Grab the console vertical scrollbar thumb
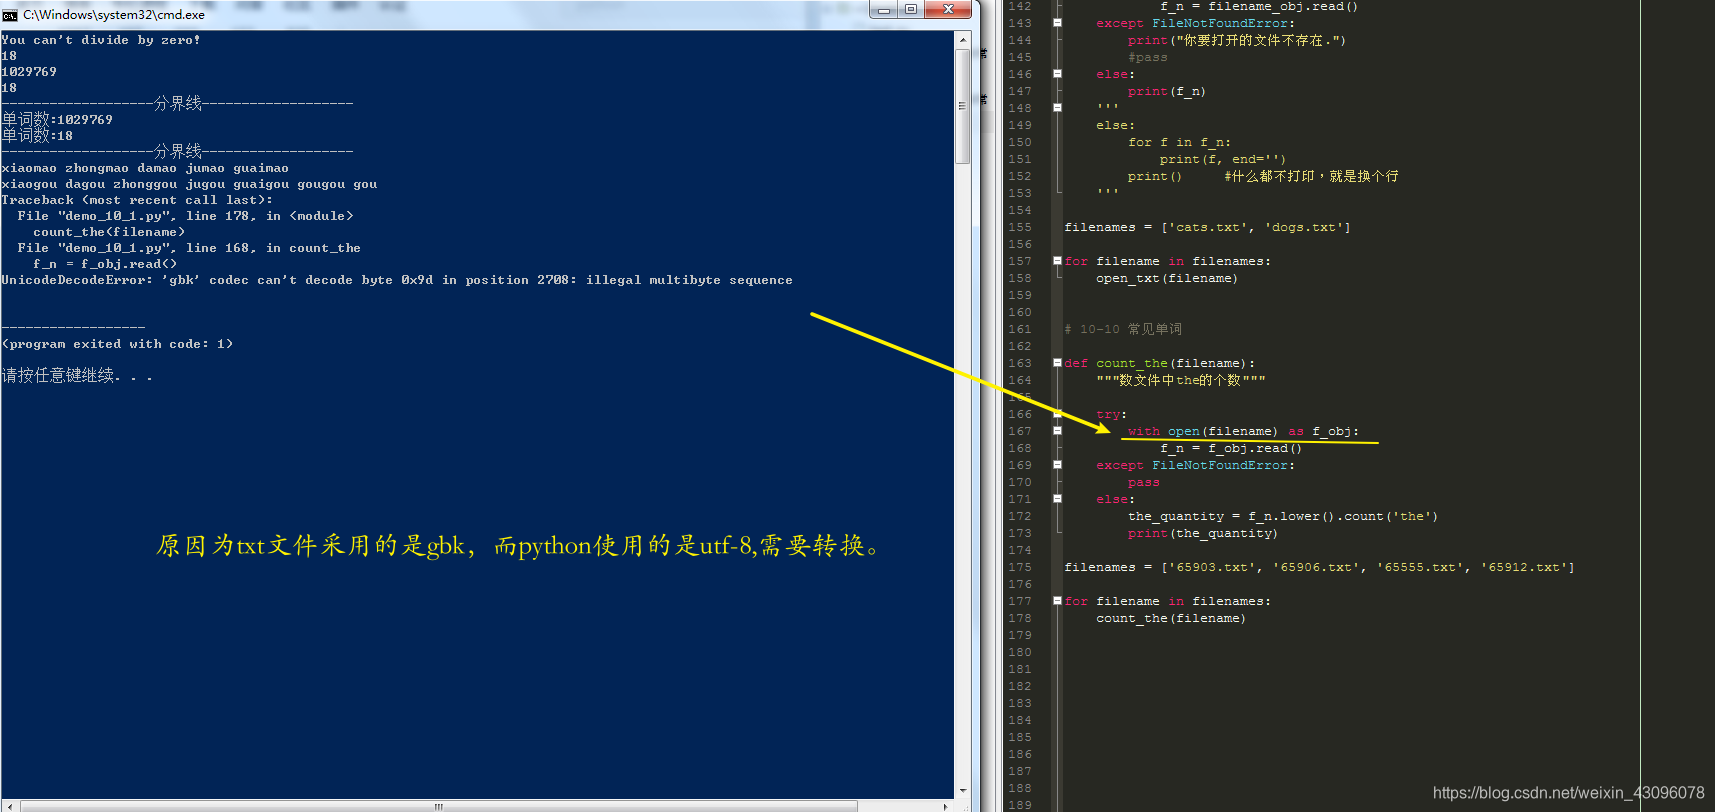1715x812 pixels. [962, 105]
